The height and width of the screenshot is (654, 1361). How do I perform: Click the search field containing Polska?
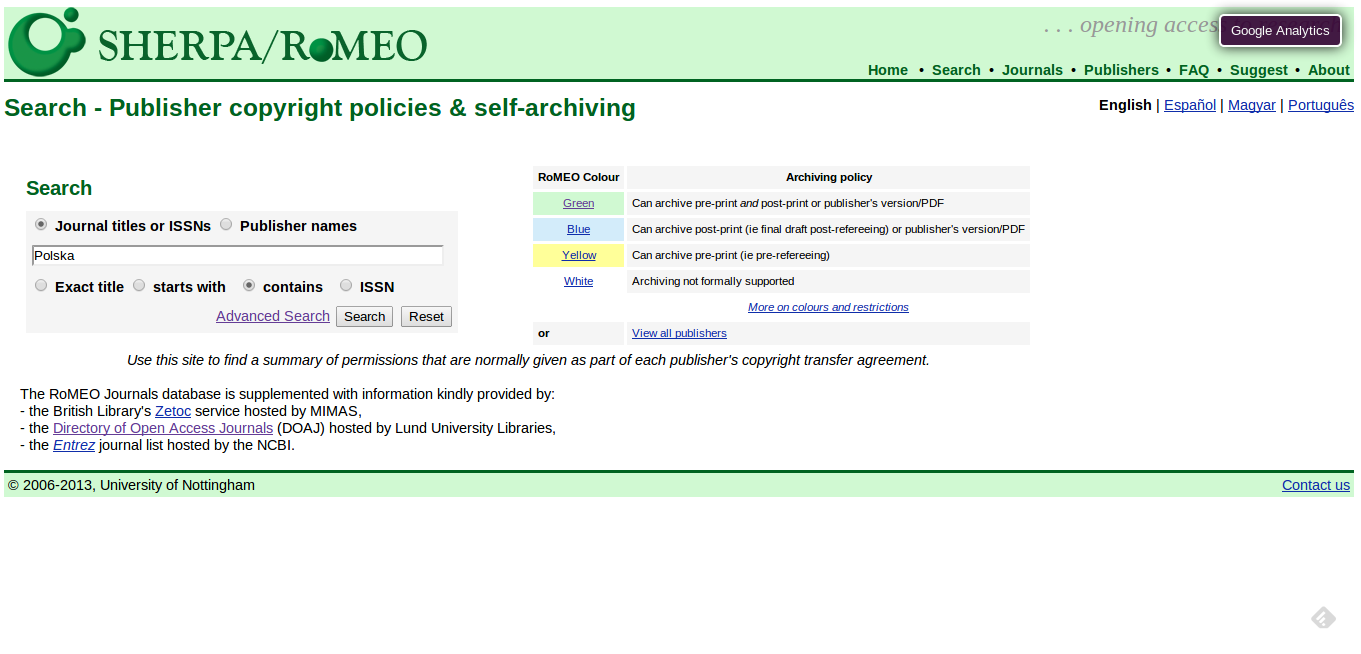point(238,256)
